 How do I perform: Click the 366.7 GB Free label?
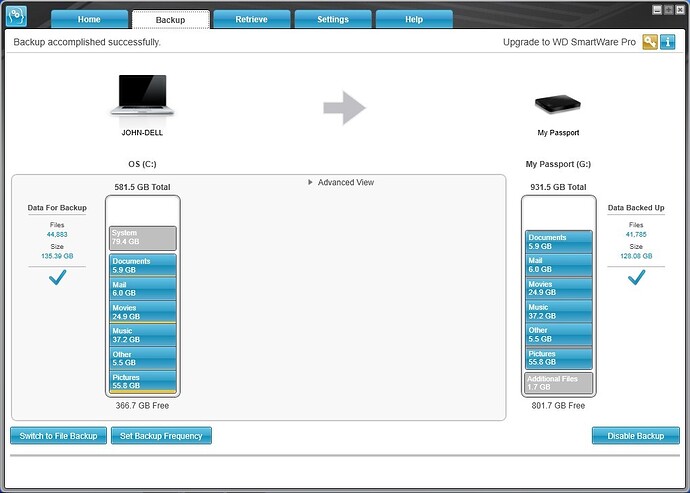142,405
